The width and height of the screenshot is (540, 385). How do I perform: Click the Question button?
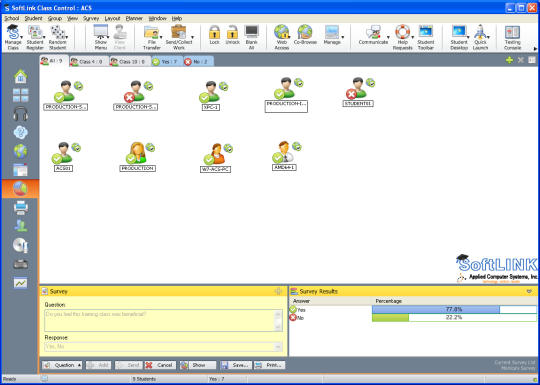click(x=62, y=365)
